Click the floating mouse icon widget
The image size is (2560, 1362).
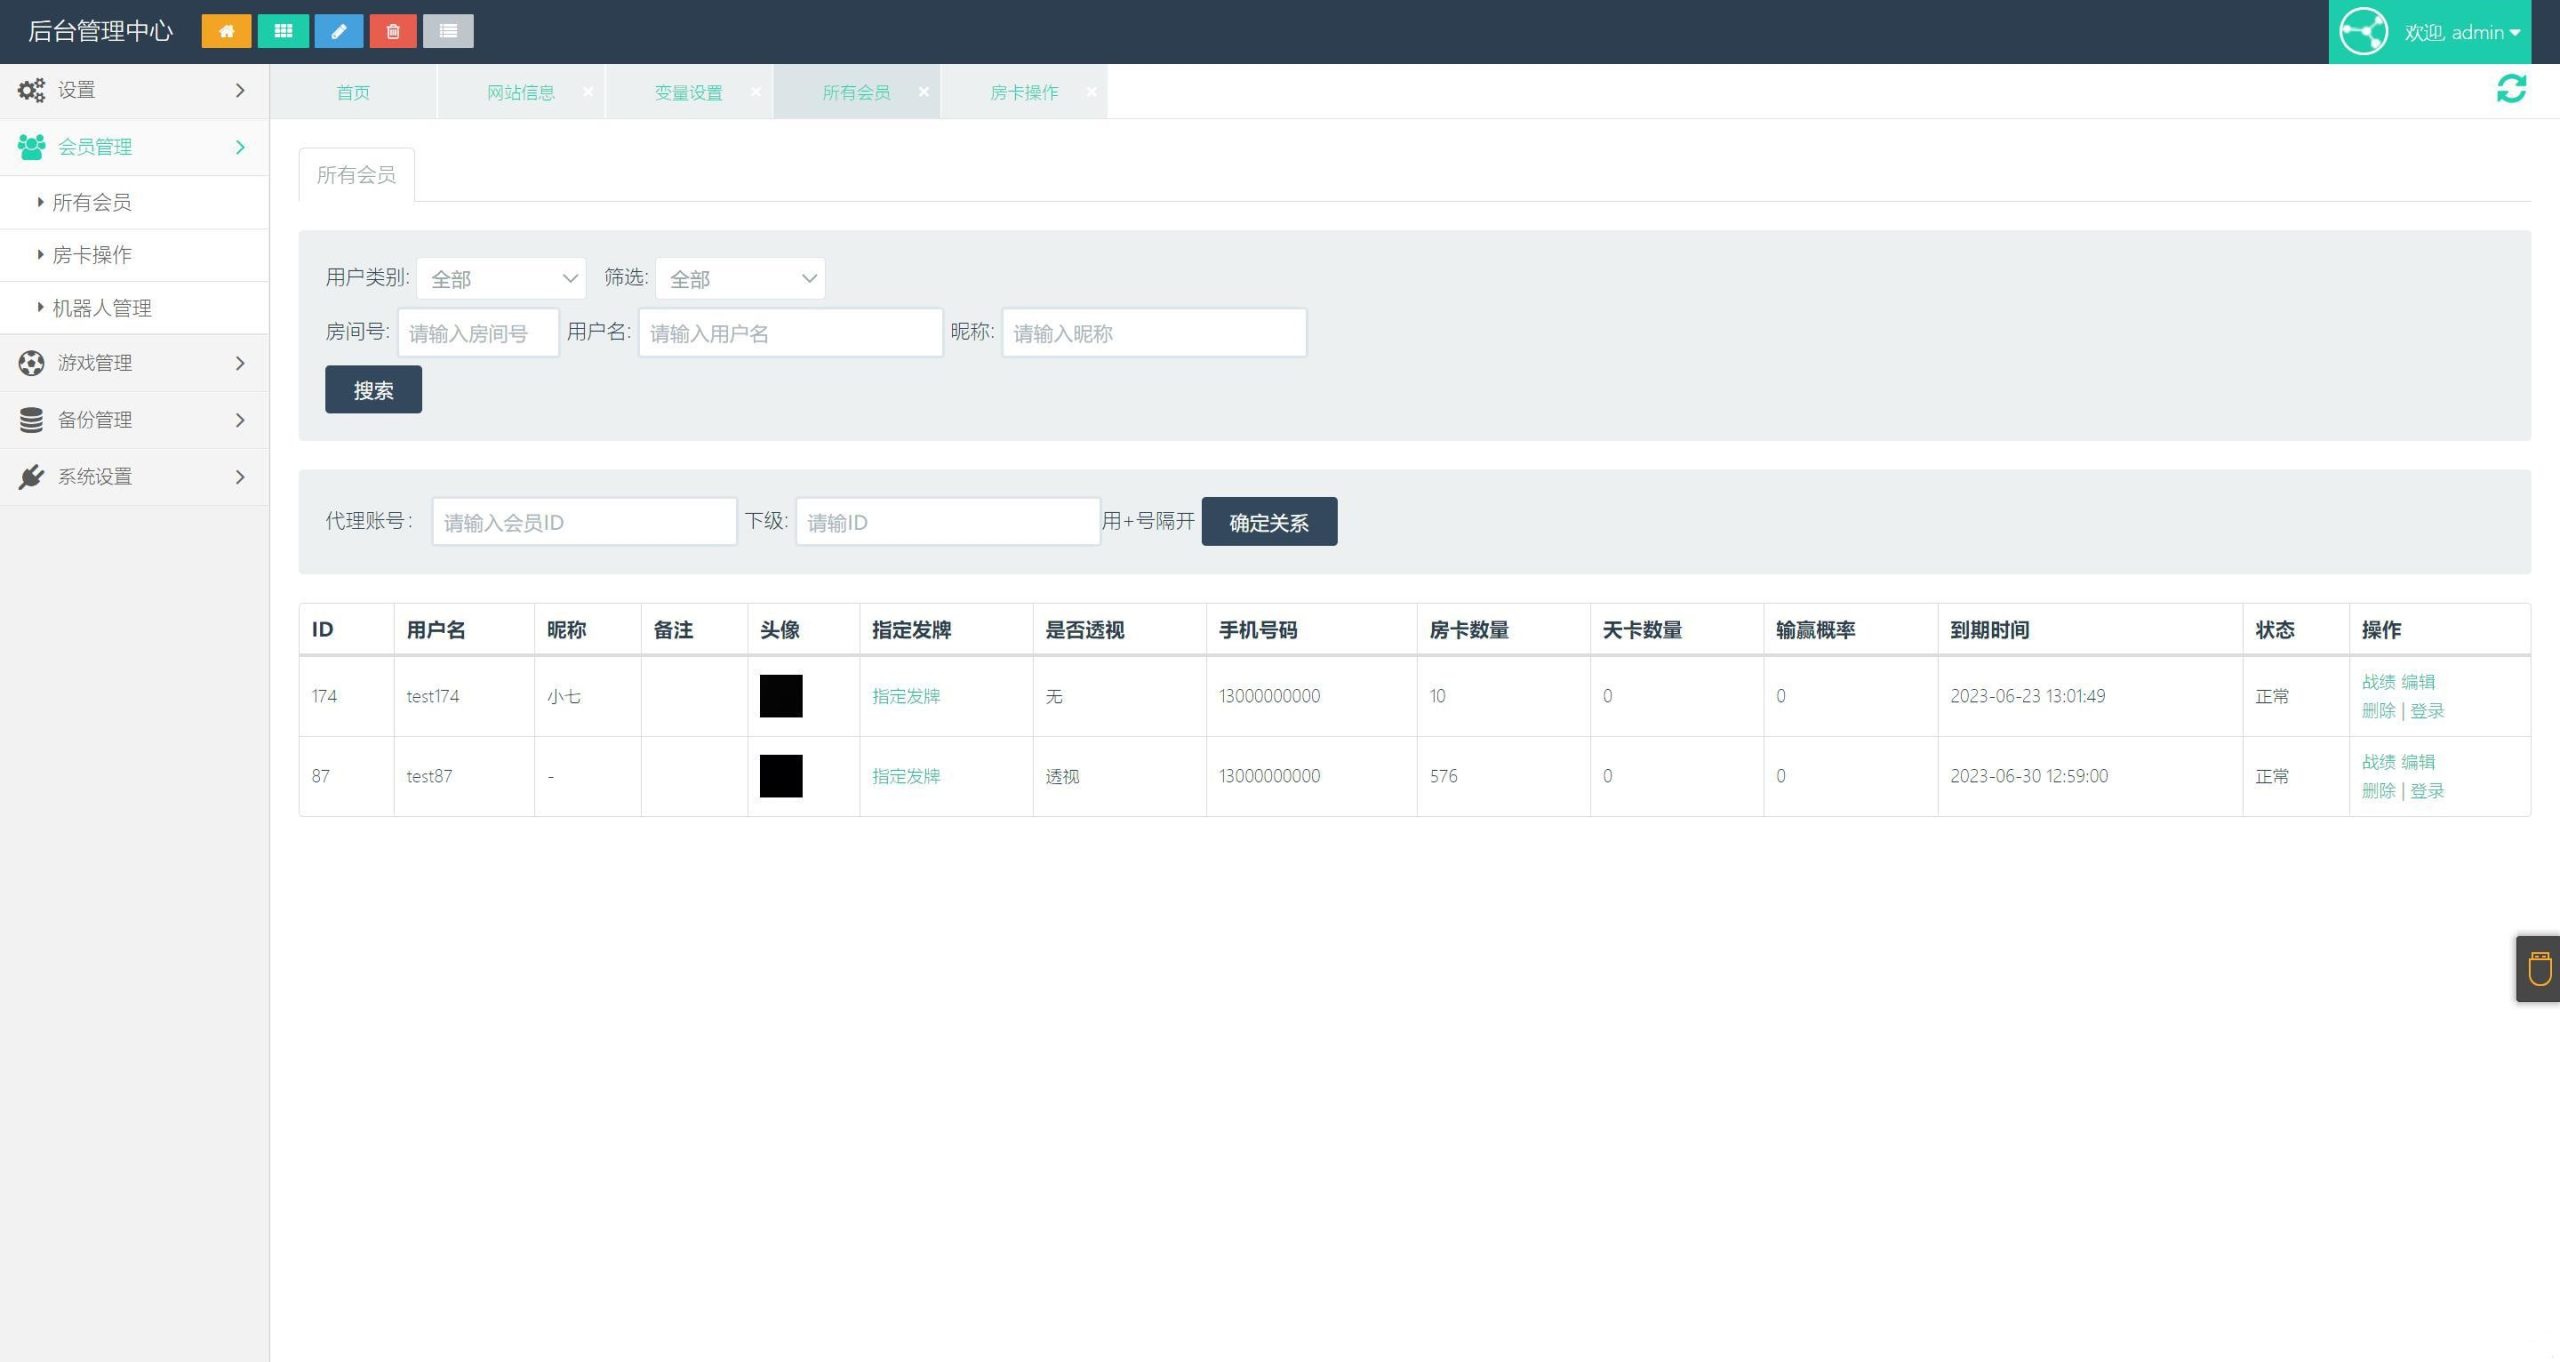pos(2538,969)
